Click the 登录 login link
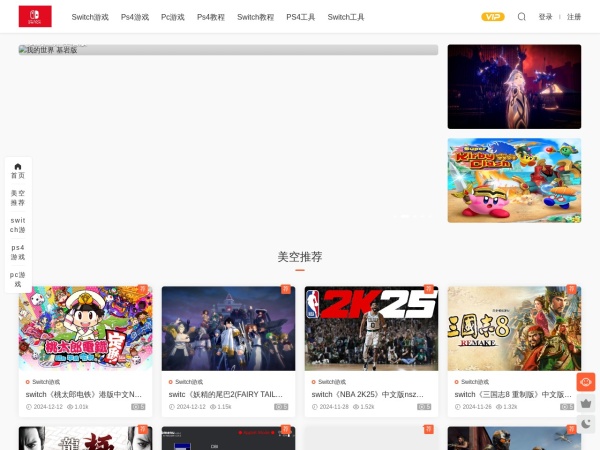The height and width of the screenshot is (450, 600). pyautogui.click(x=545, y=17)
